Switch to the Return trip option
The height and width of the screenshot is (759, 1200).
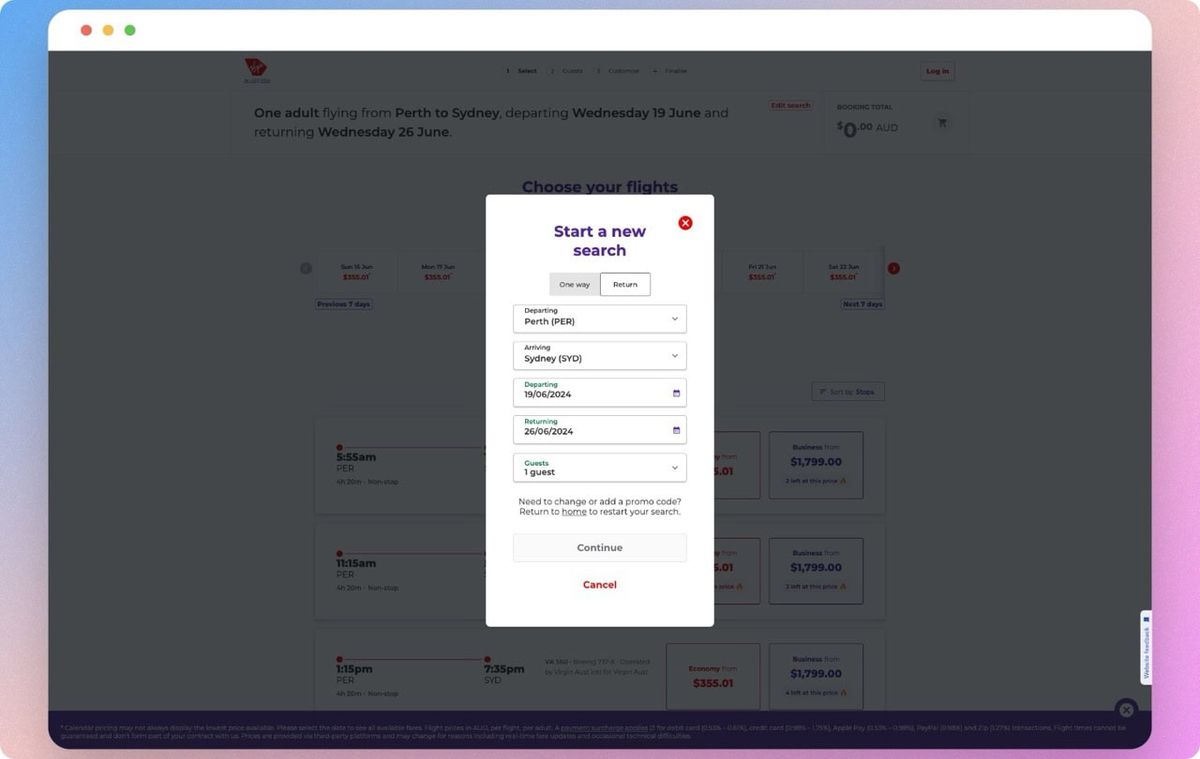click(x=625, y=284)
